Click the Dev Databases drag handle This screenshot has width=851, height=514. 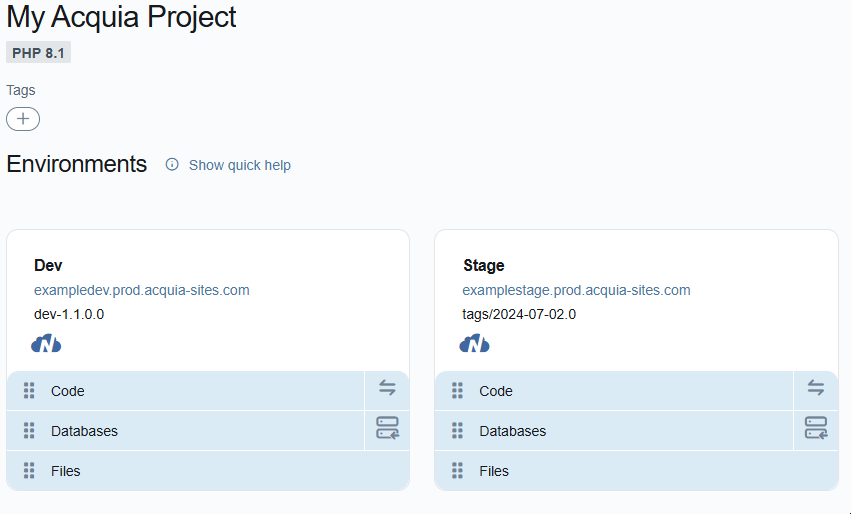coord(29,431)
